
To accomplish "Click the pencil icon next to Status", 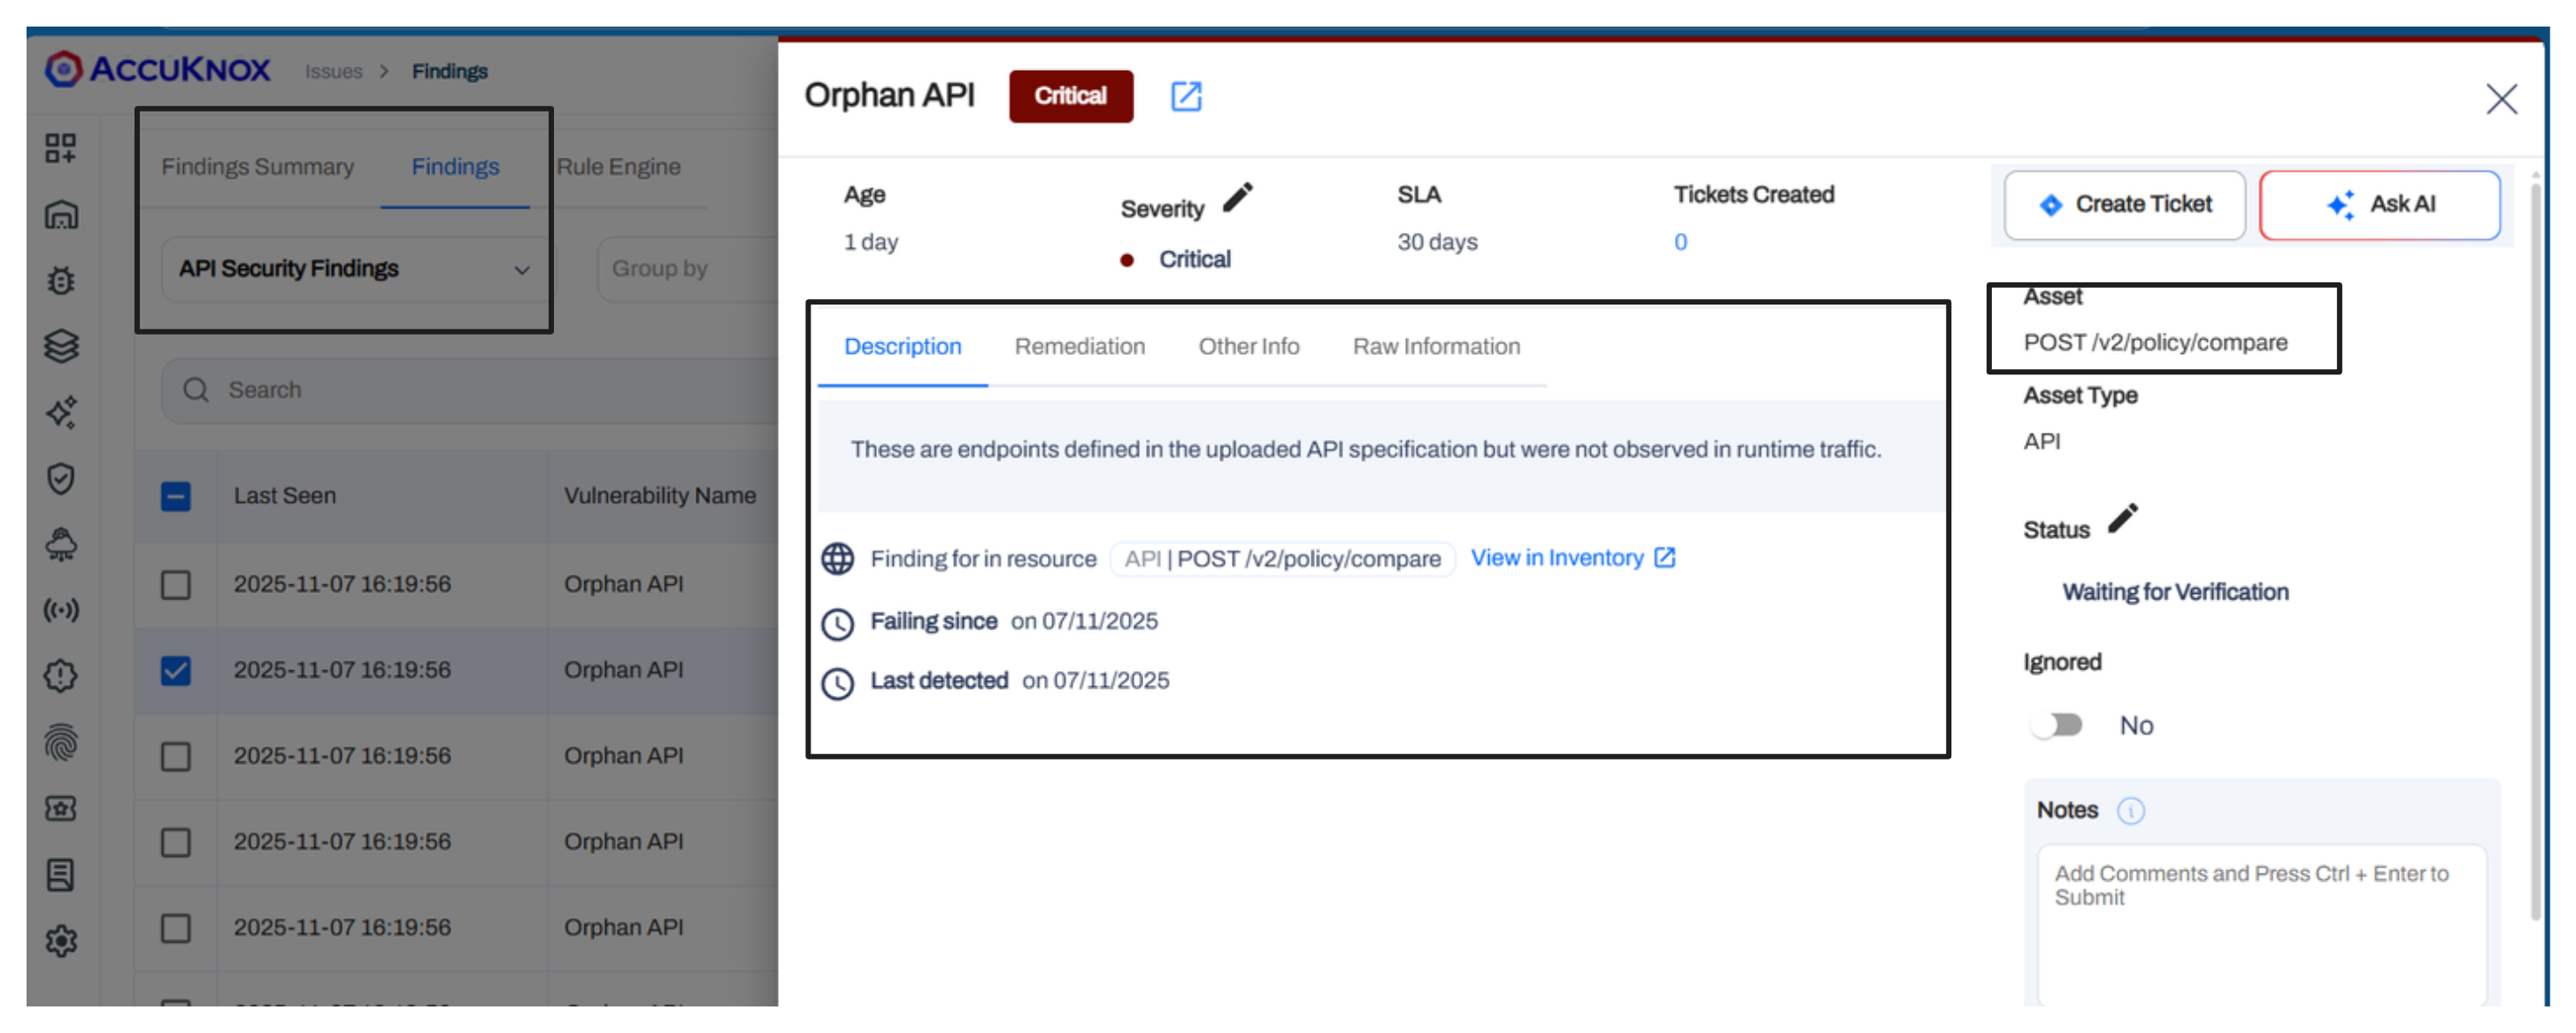I will (2122, 518).
